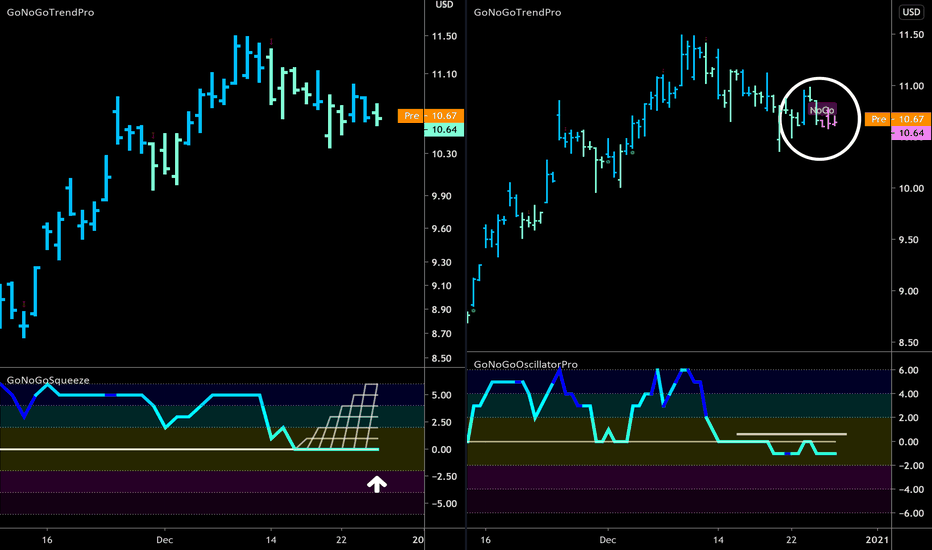Click the -4.00 value on the Oscillator scale

pyautogui.click(x=910, y=490)
